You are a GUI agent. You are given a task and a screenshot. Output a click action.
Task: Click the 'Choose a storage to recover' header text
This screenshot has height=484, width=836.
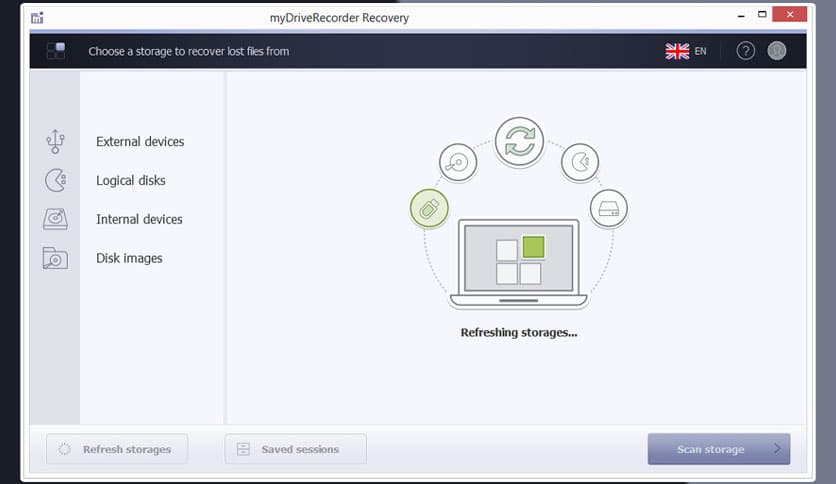[189, 51]
